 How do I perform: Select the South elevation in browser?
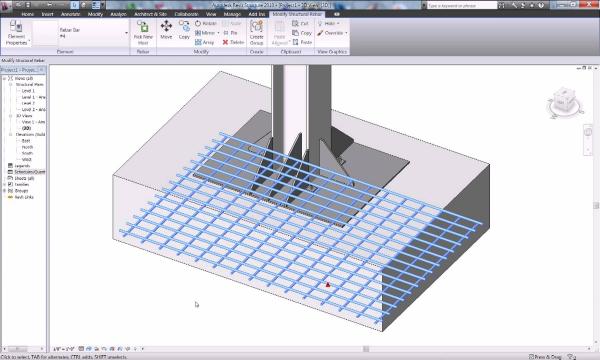point(27,153)
